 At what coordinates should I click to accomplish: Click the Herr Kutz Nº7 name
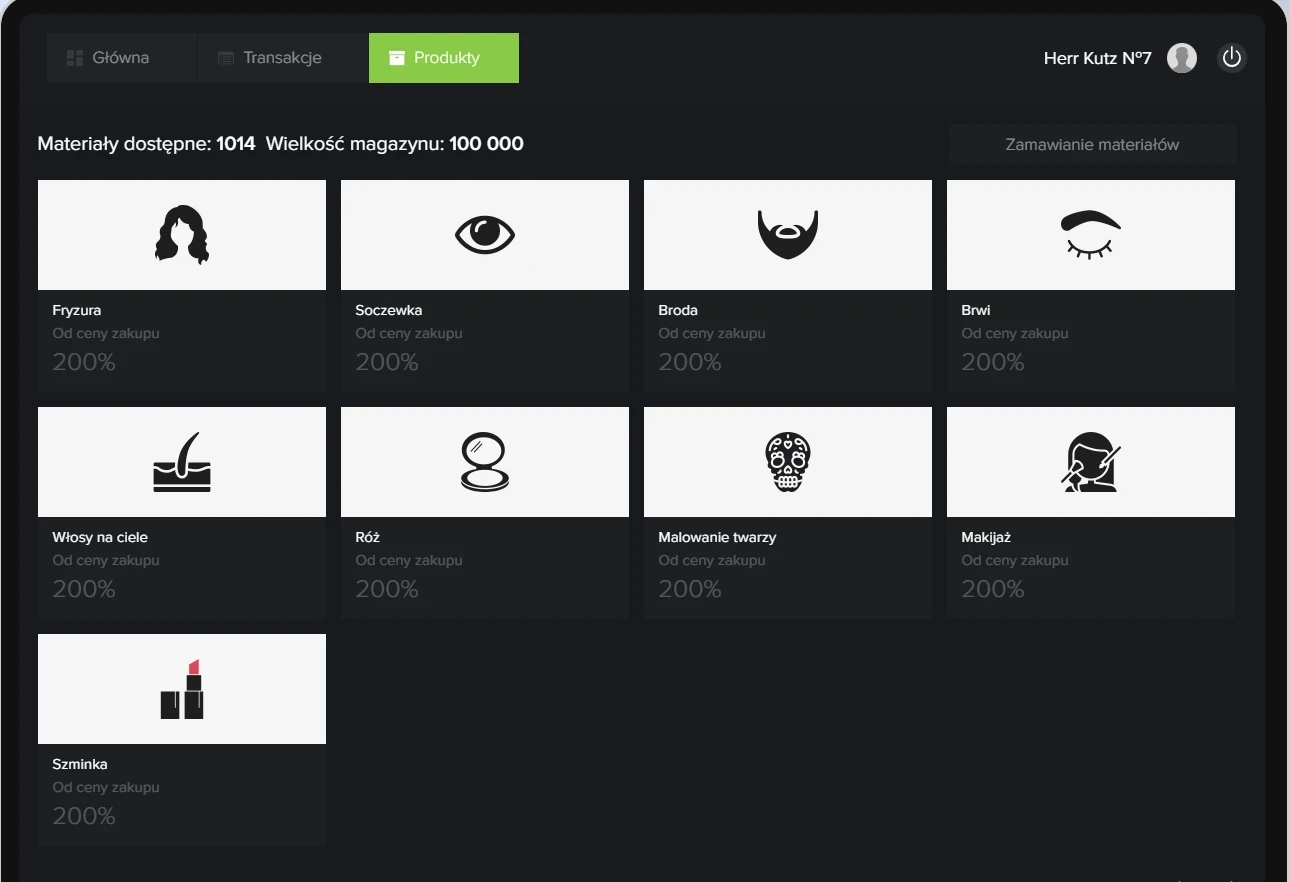[1097, 58]
